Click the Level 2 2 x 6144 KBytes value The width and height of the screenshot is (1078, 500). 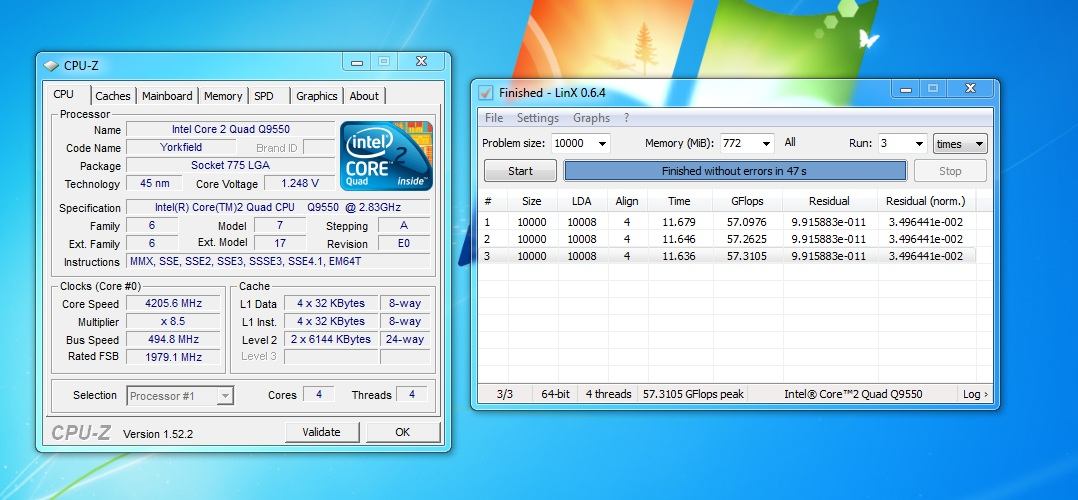pyautogui.click(x=331, y=339)
